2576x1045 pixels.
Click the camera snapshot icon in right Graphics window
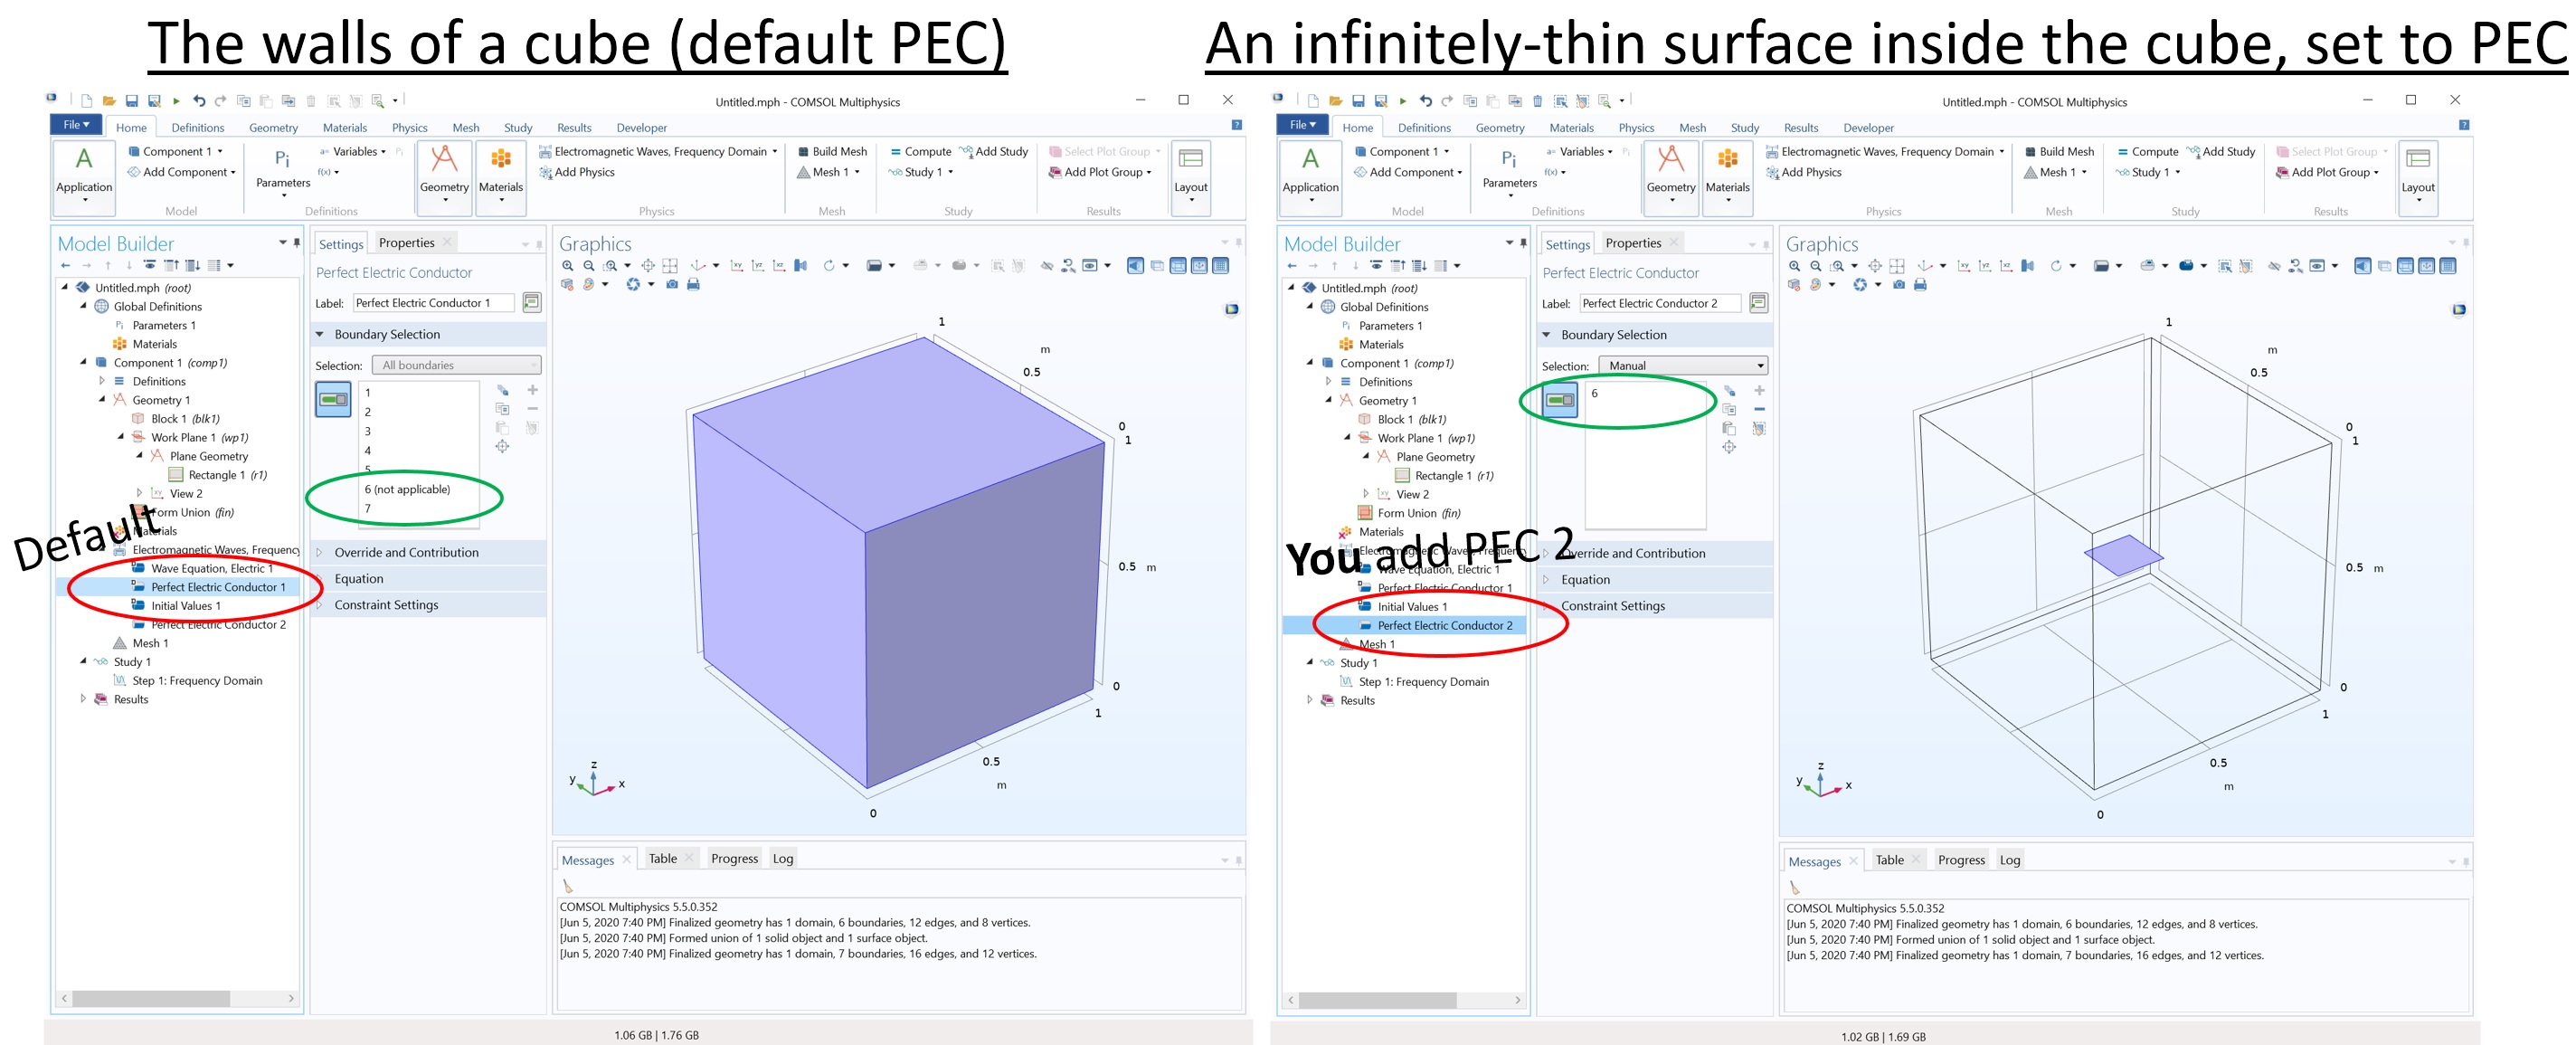point(1898,285)
